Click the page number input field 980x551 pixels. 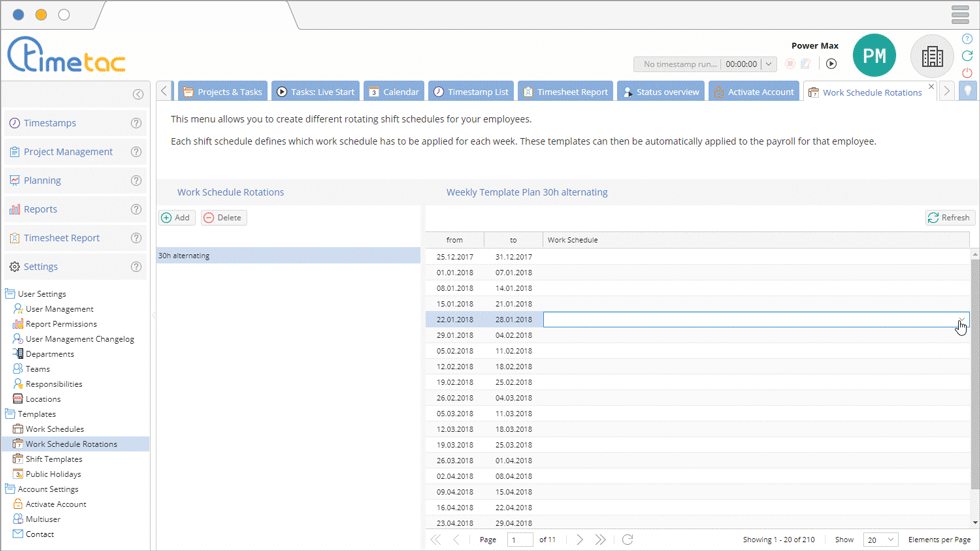point(520,540)
